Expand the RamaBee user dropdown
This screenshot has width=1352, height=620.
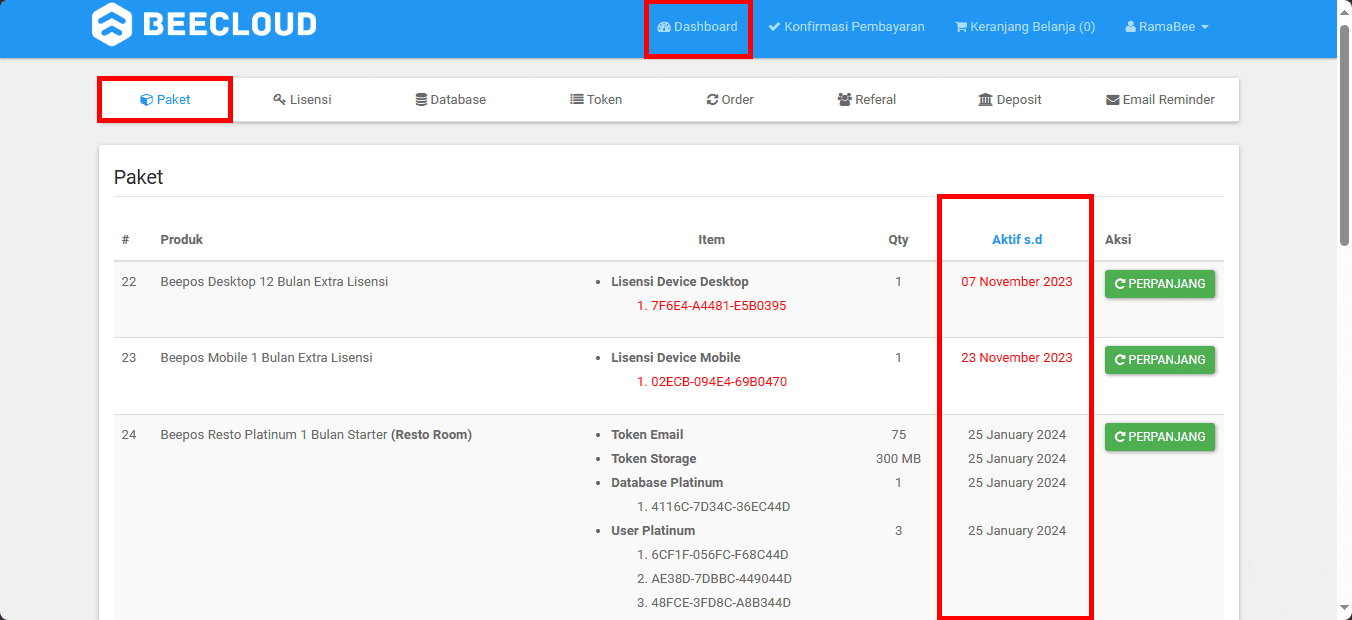1167,27
